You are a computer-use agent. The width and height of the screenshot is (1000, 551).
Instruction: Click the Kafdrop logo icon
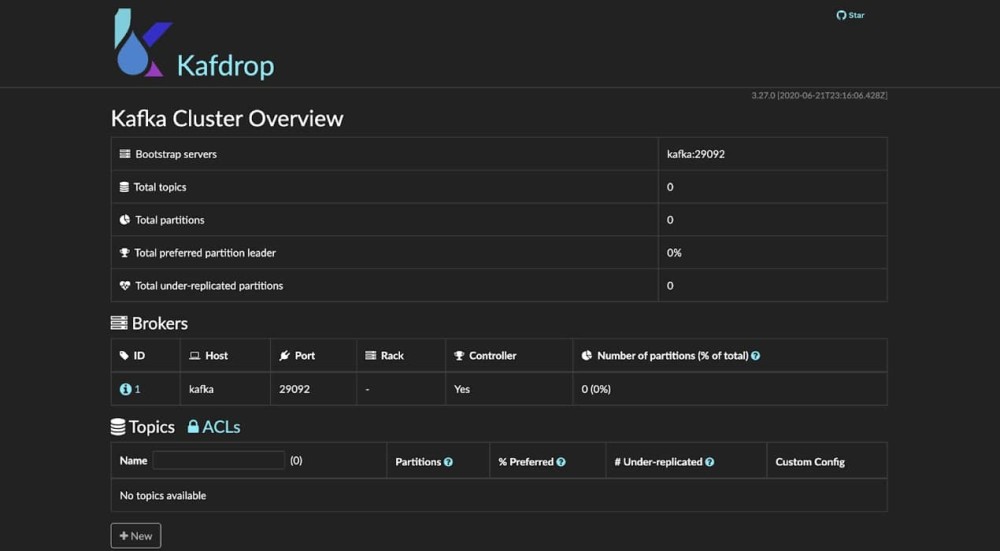coord(143,43)
